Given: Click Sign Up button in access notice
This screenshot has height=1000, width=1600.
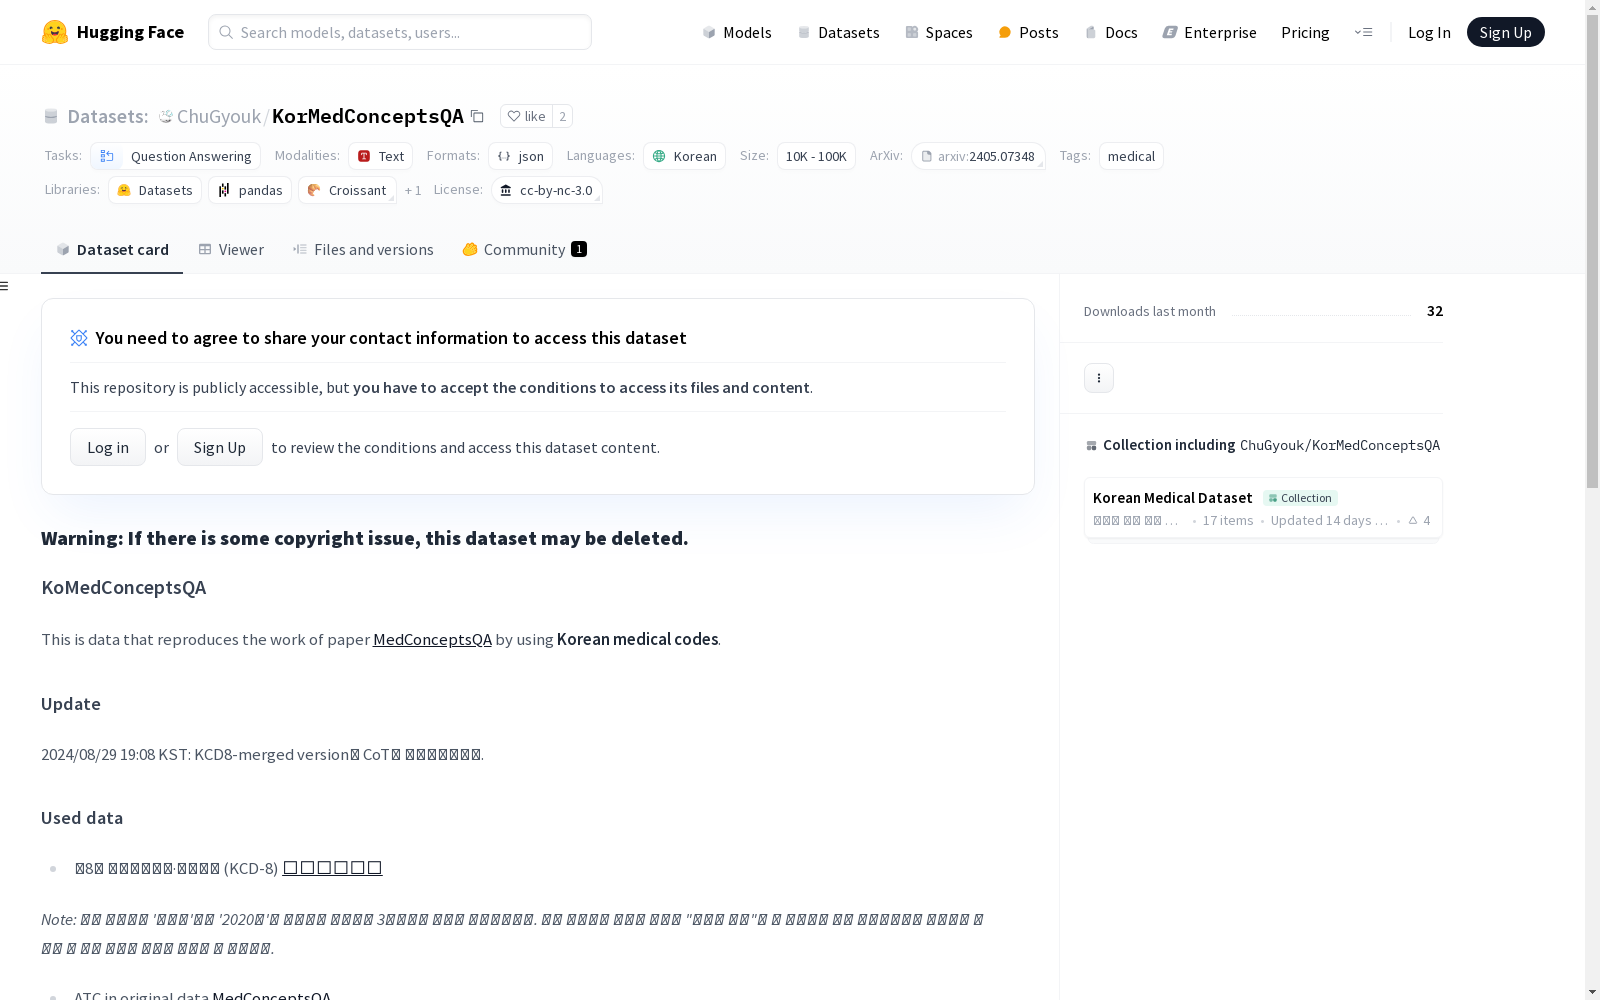Looking at the screenshot, I should click(220, 447).
